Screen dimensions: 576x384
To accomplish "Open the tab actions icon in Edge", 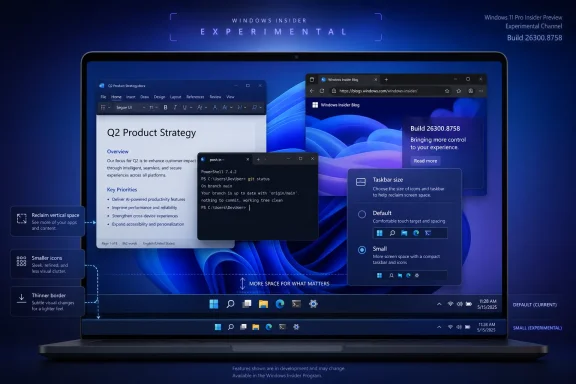I will pos(312,79).
